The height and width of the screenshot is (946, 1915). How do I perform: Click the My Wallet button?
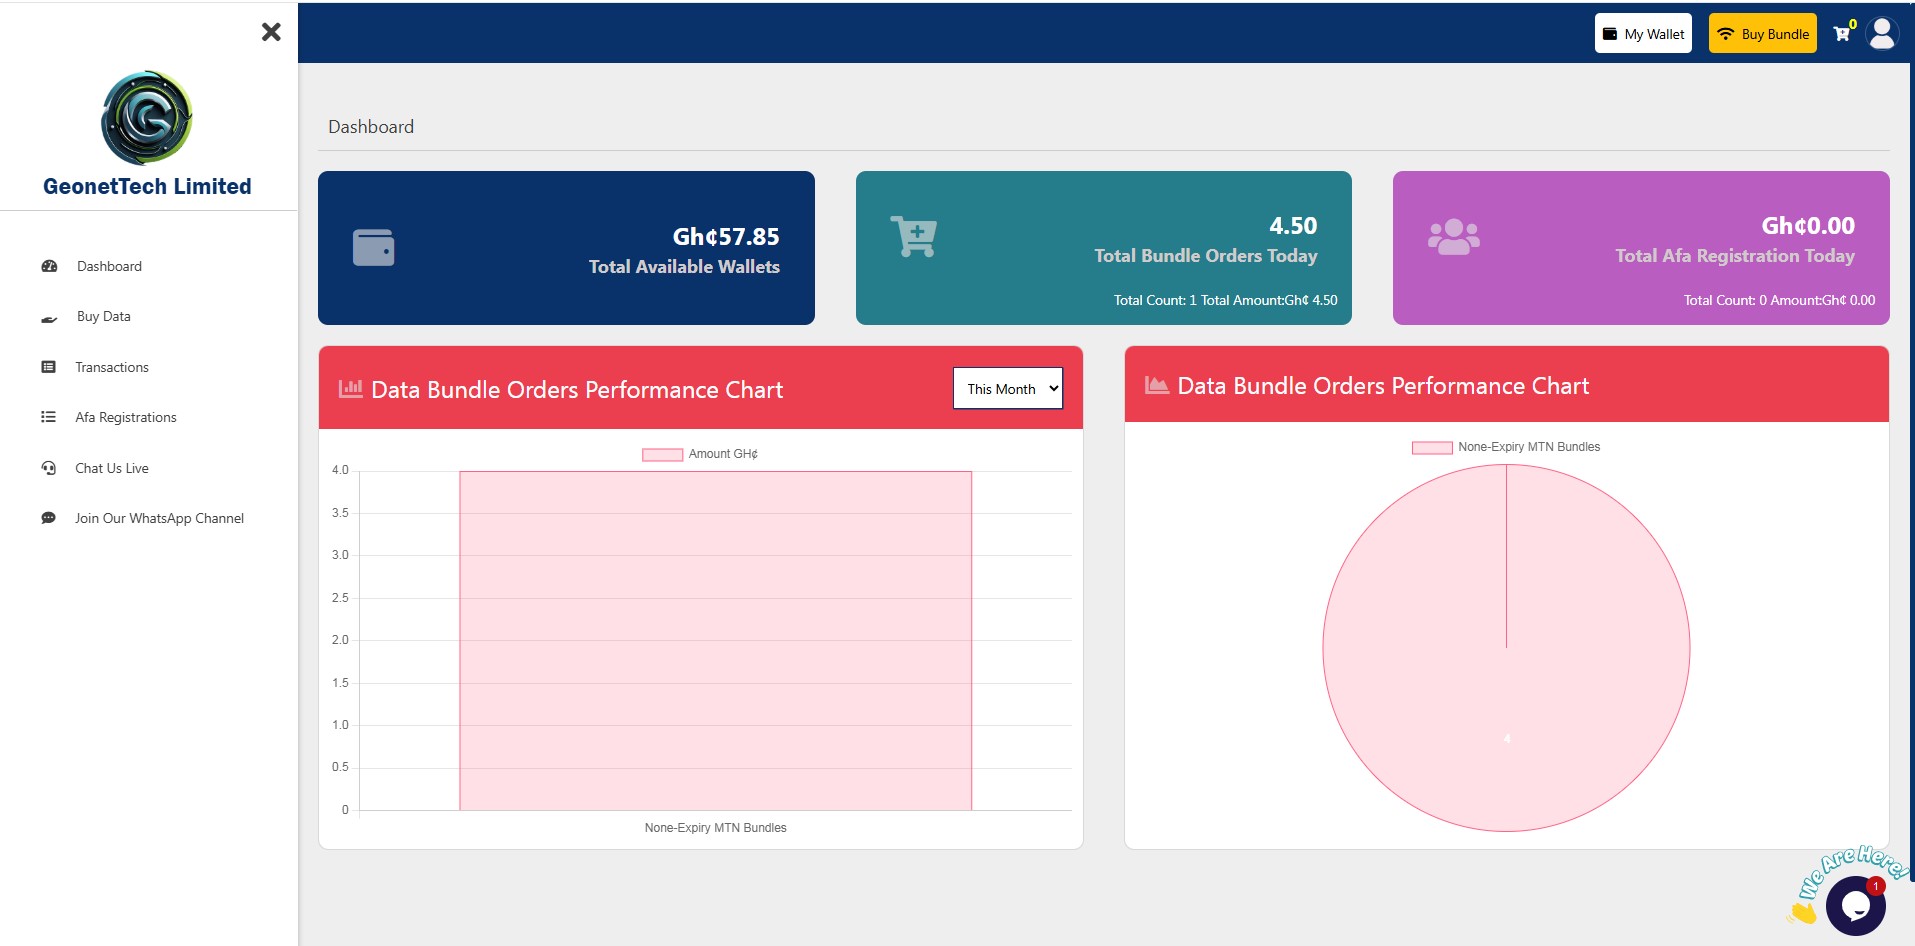coord(1643,34)
